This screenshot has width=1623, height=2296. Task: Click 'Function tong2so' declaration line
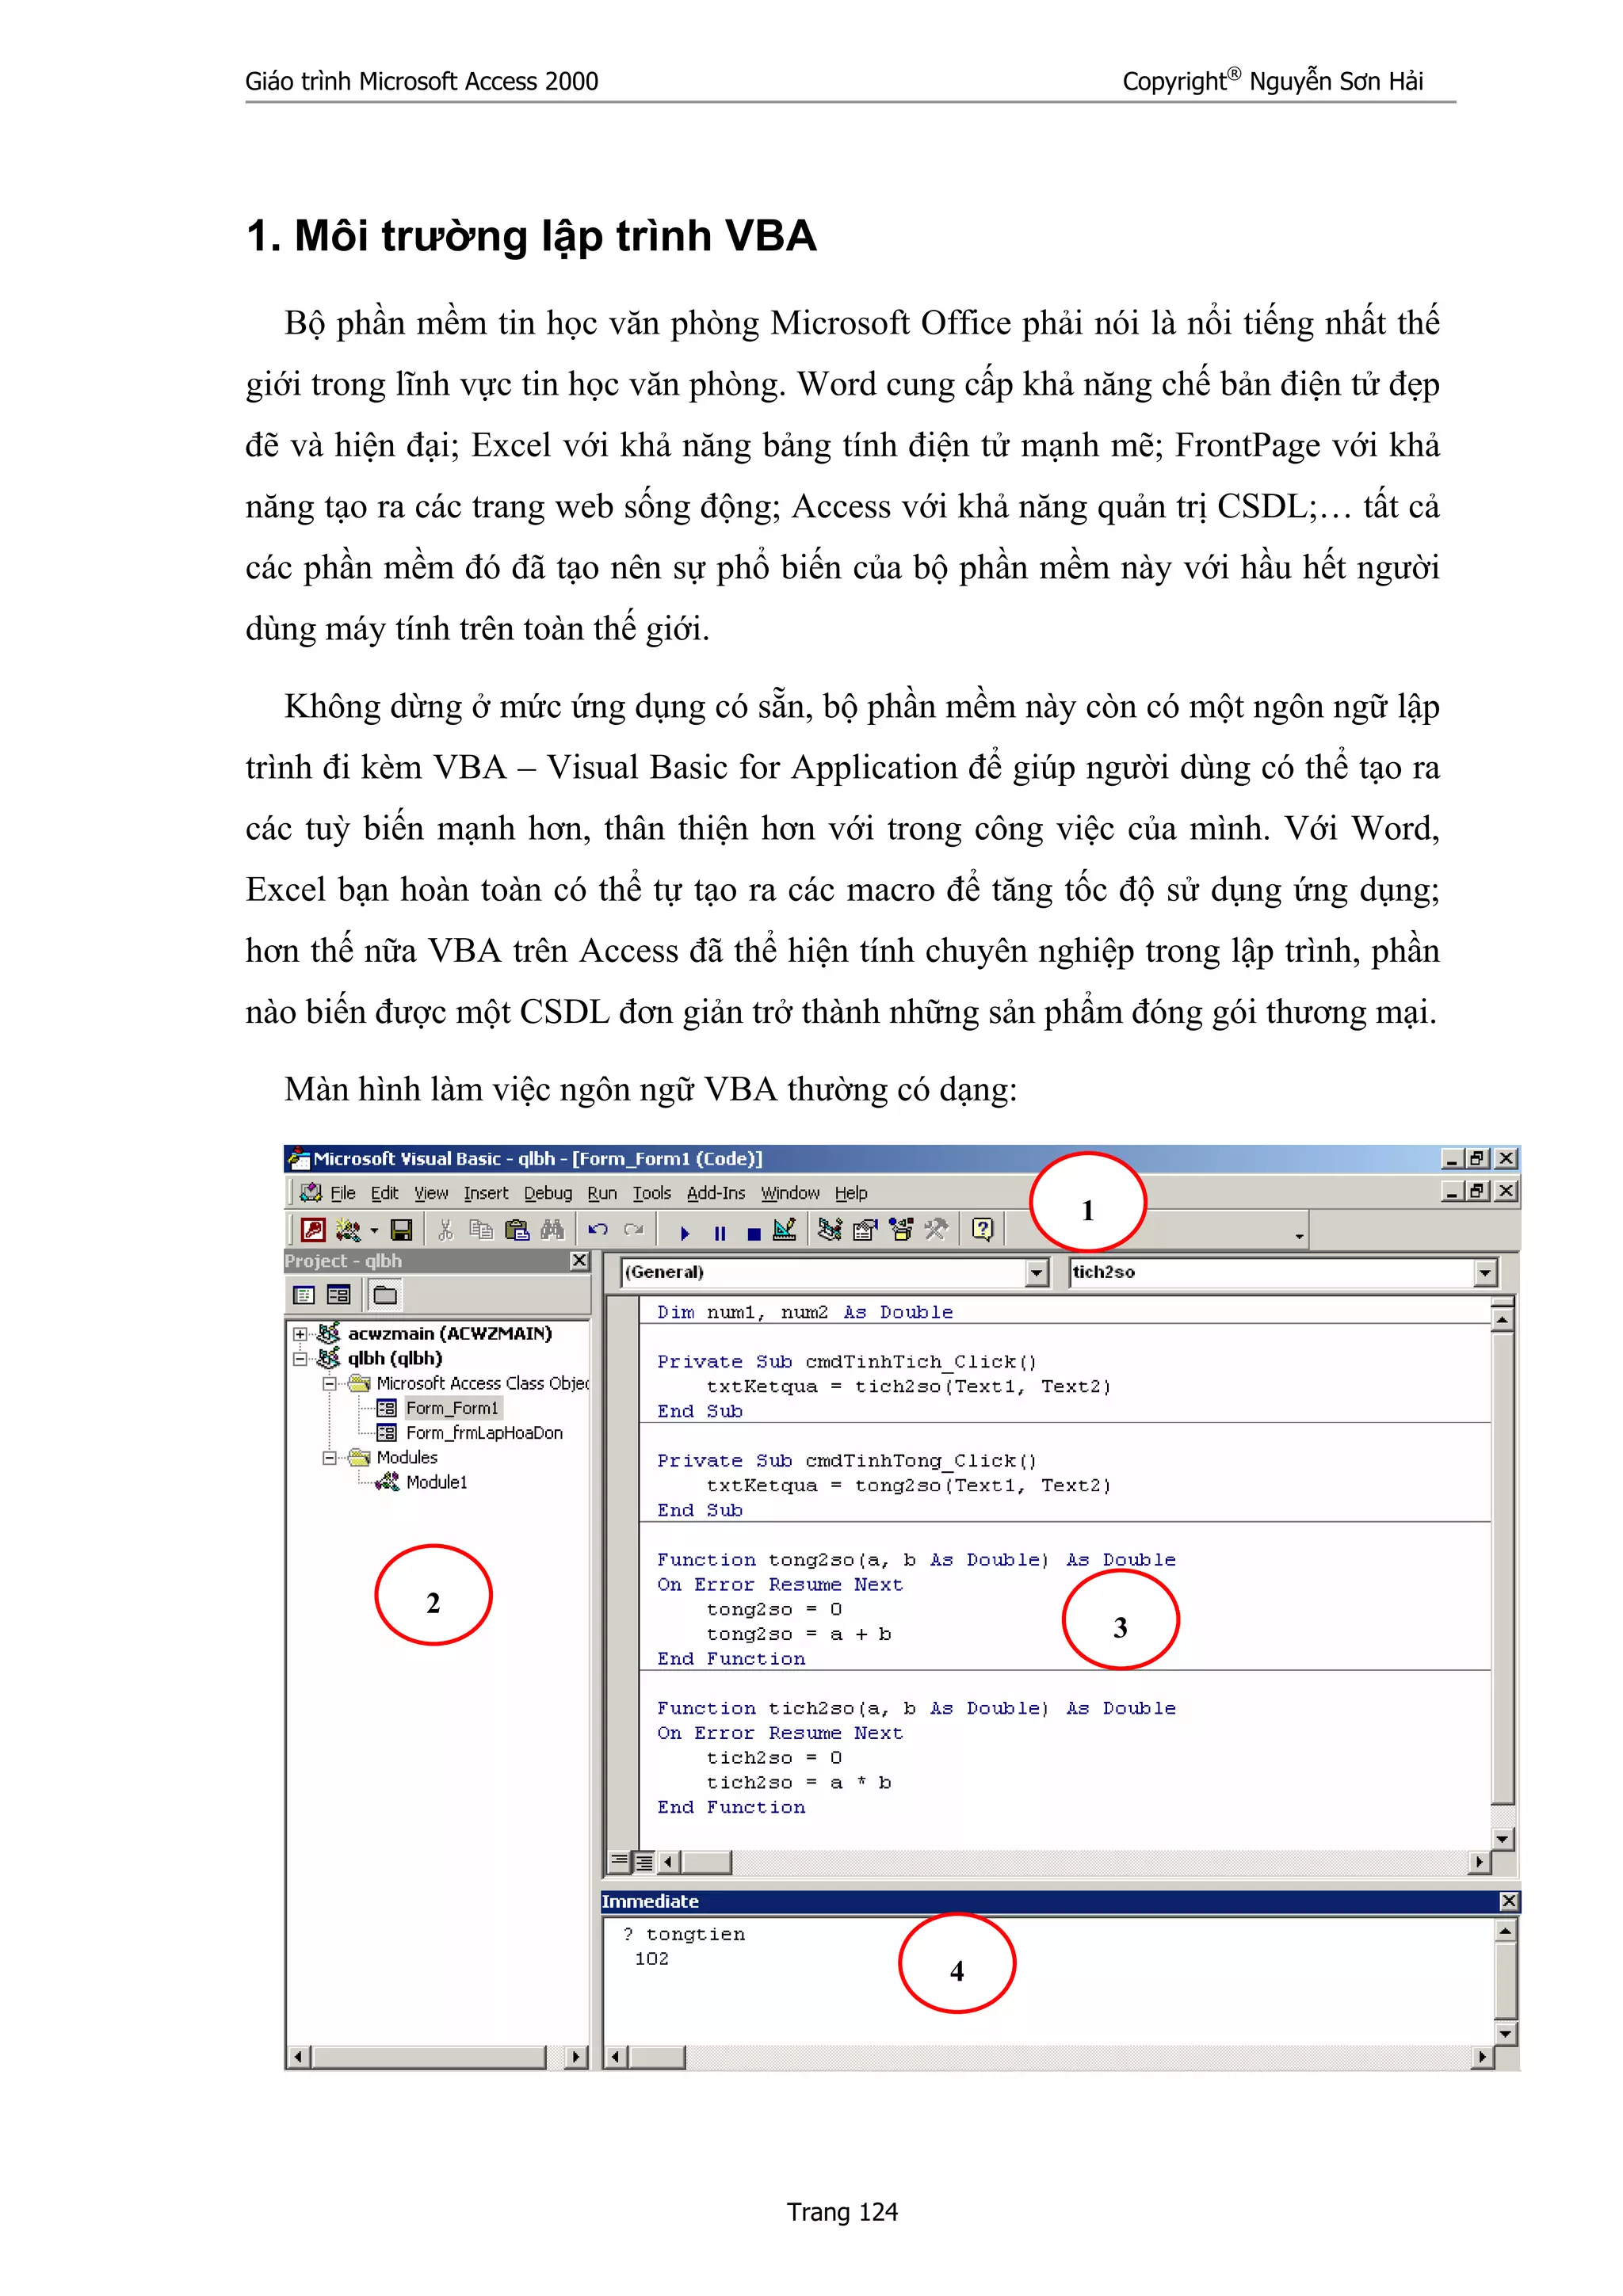(x=916, y=1559)
